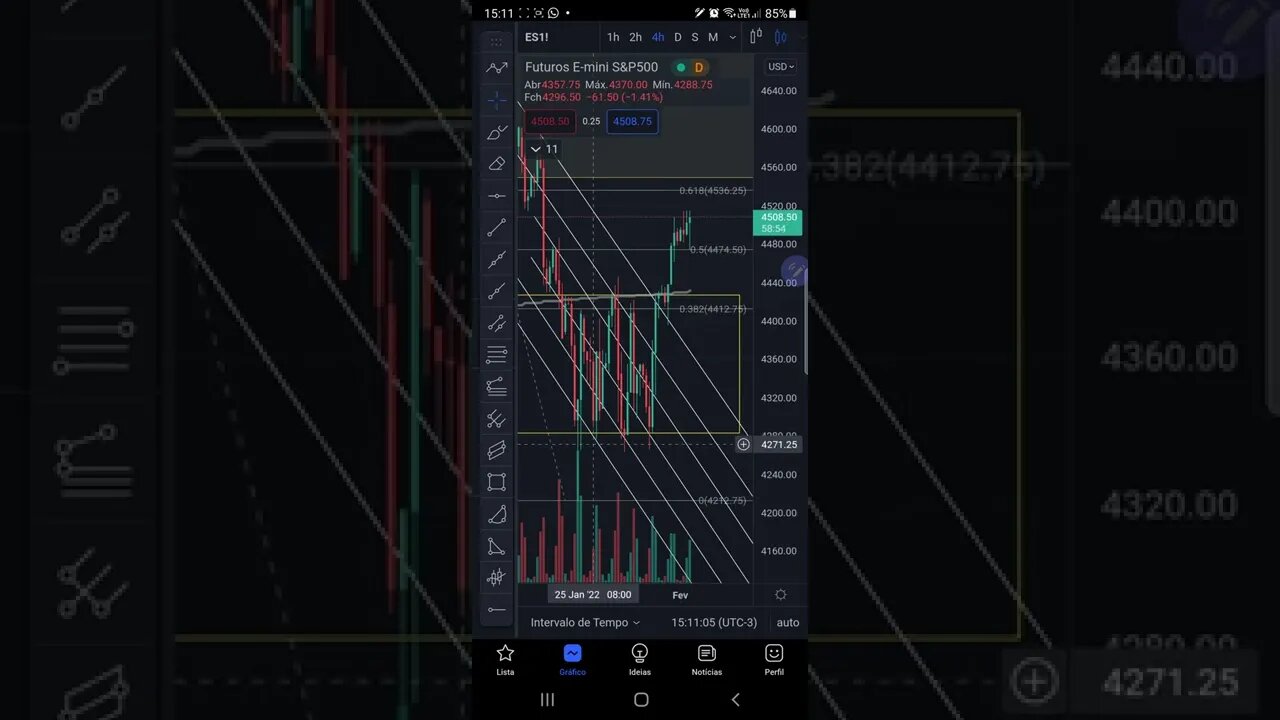Switch to the S weekly timeframe
Screen dimensions: 1280x720
coord(694,37)
